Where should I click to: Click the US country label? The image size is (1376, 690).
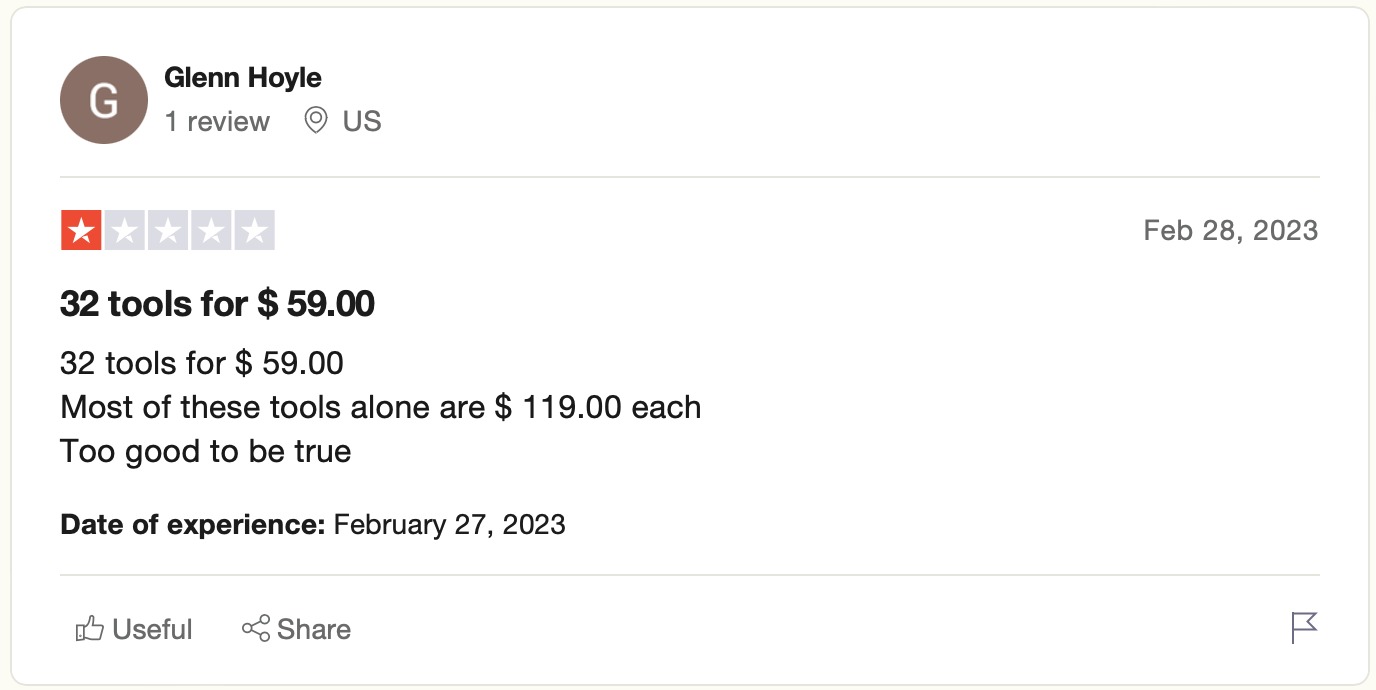362,121
